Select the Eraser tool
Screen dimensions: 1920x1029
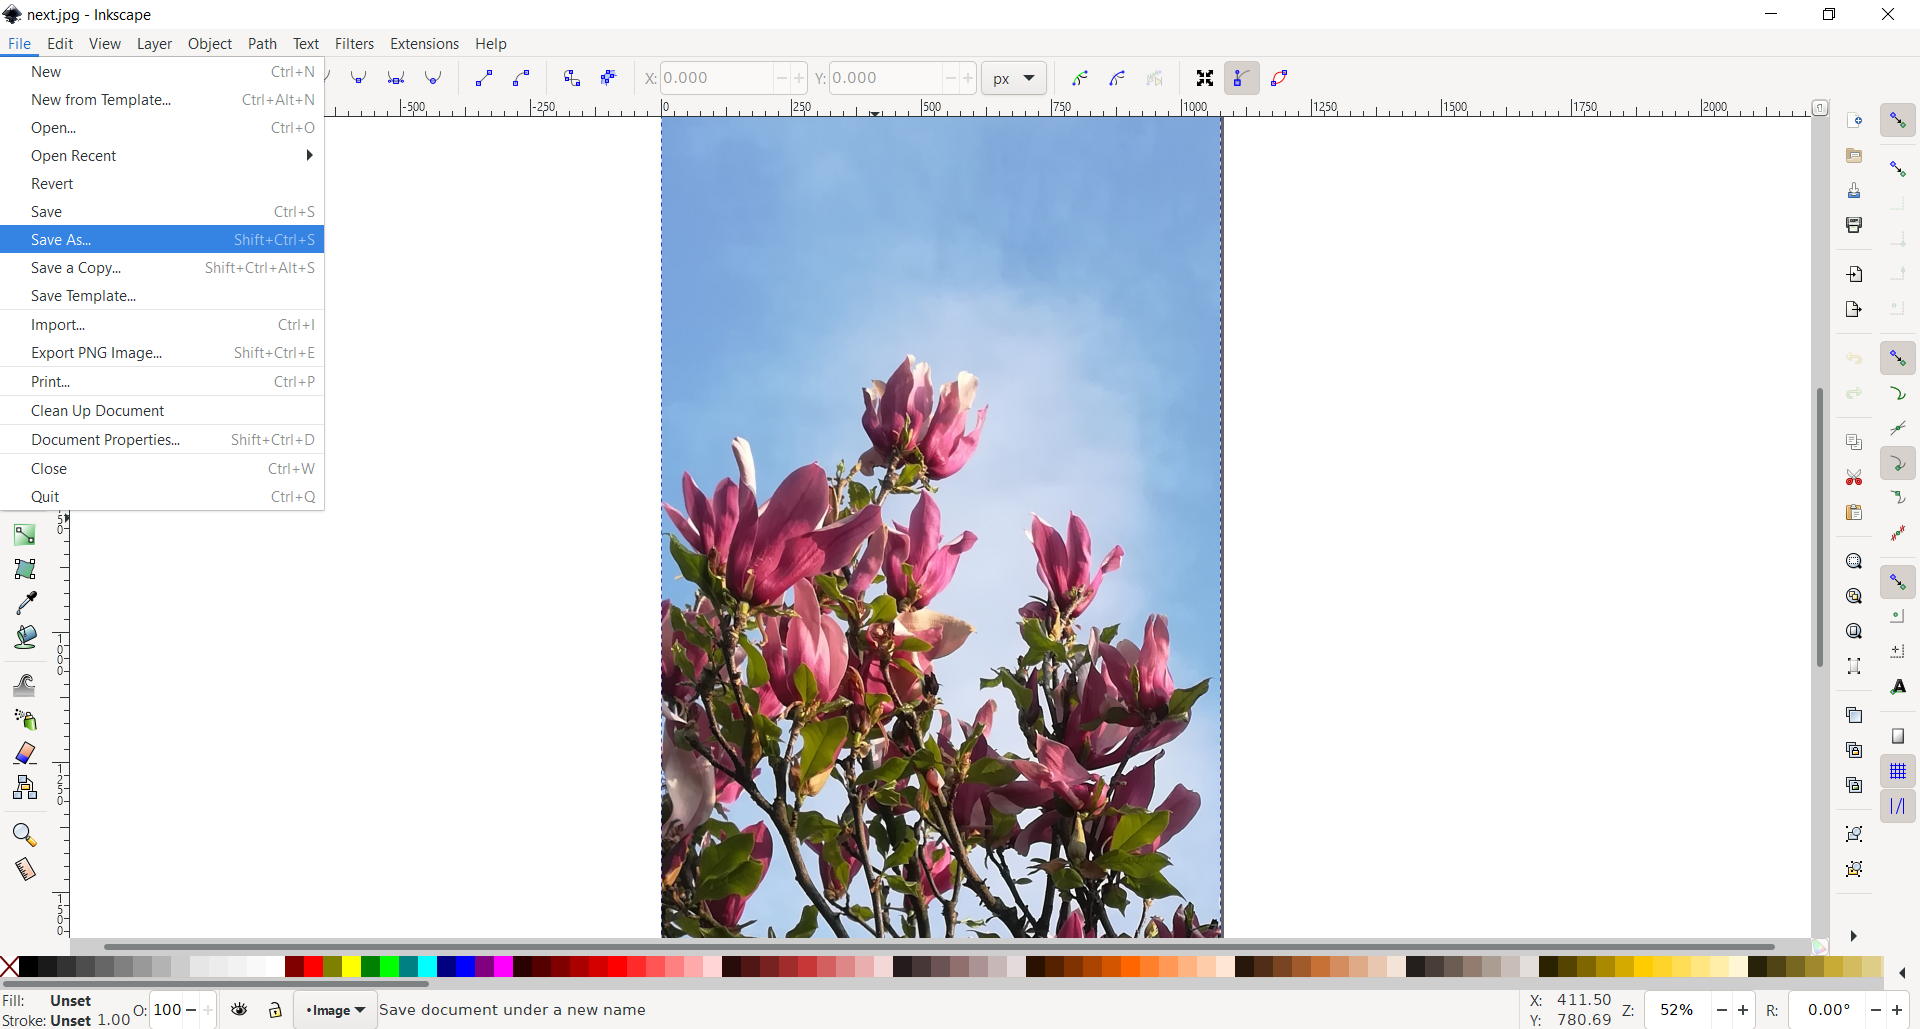click(x=24, y=753)
